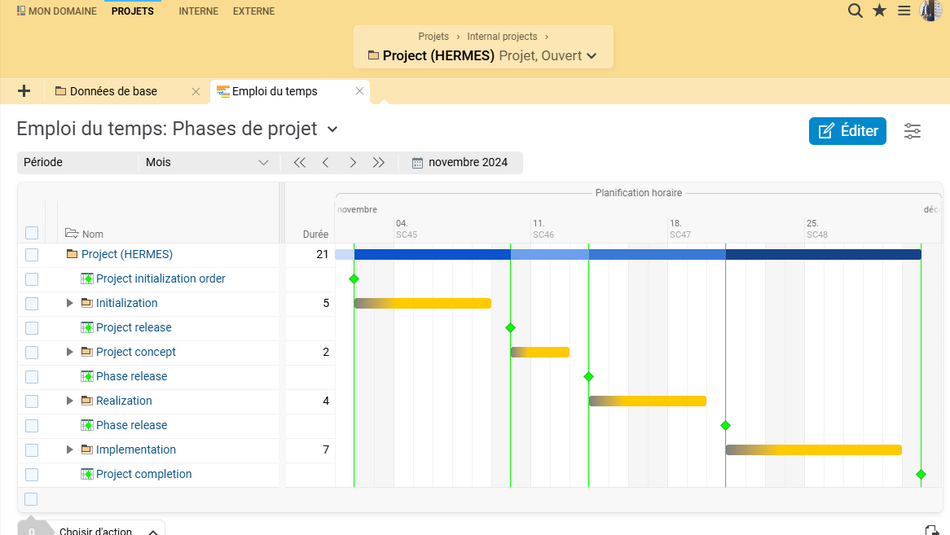Open the MON DOMAINE menu
950x535 pixels.
[56, 11]
